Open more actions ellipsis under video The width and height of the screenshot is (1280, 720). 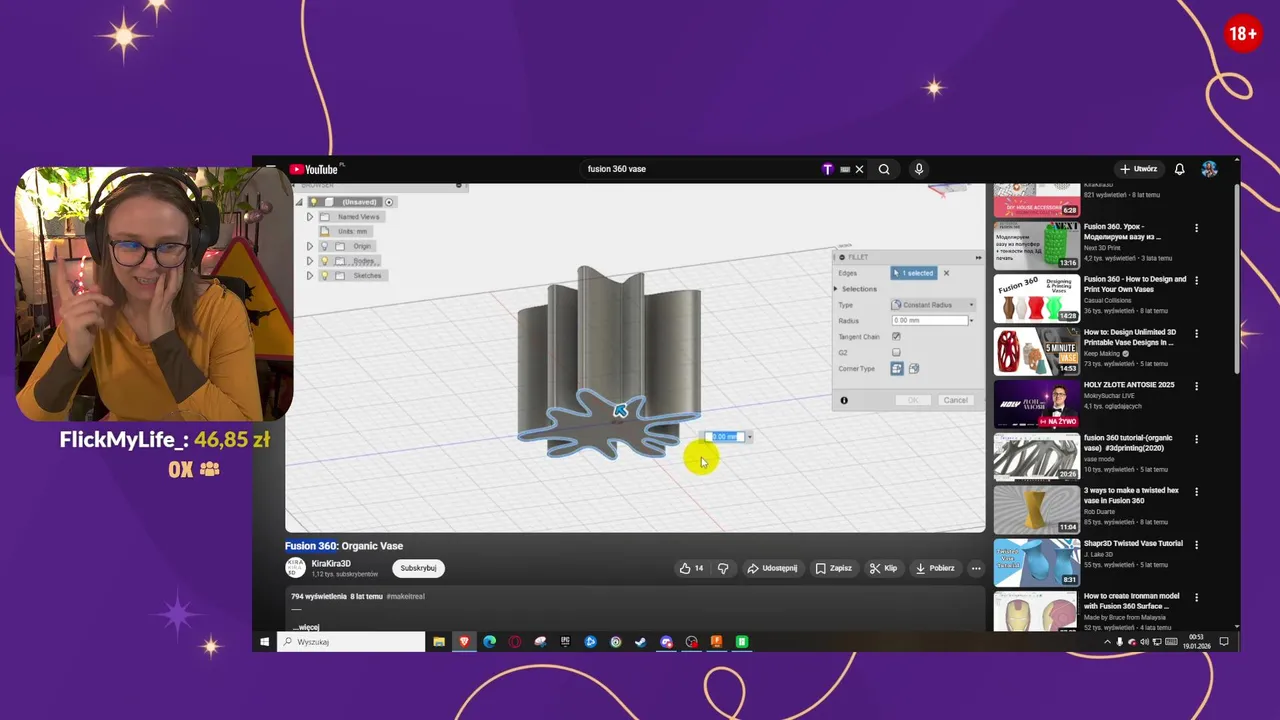click(x=976, y=568)
